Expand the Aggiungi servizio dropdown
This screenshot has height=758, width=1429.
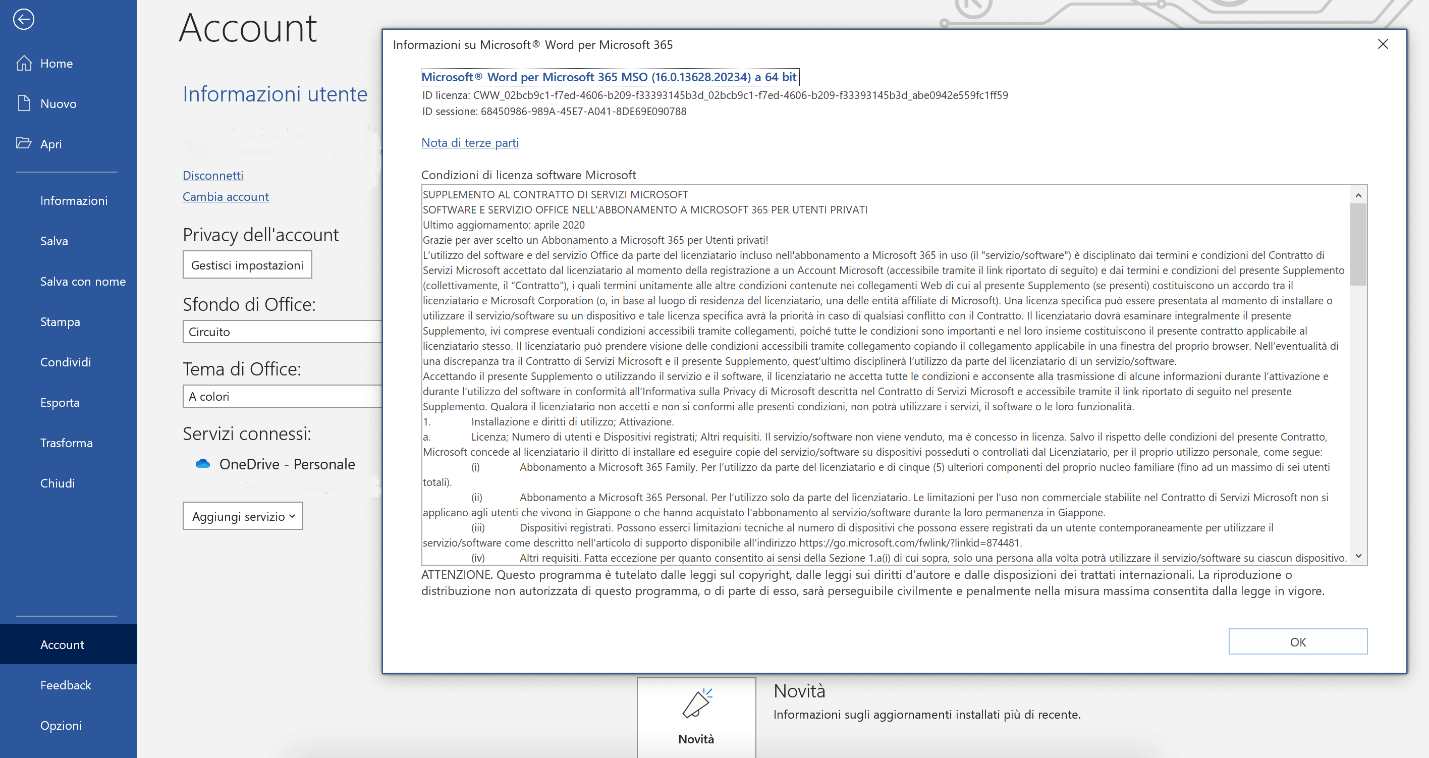pos(243,516)
